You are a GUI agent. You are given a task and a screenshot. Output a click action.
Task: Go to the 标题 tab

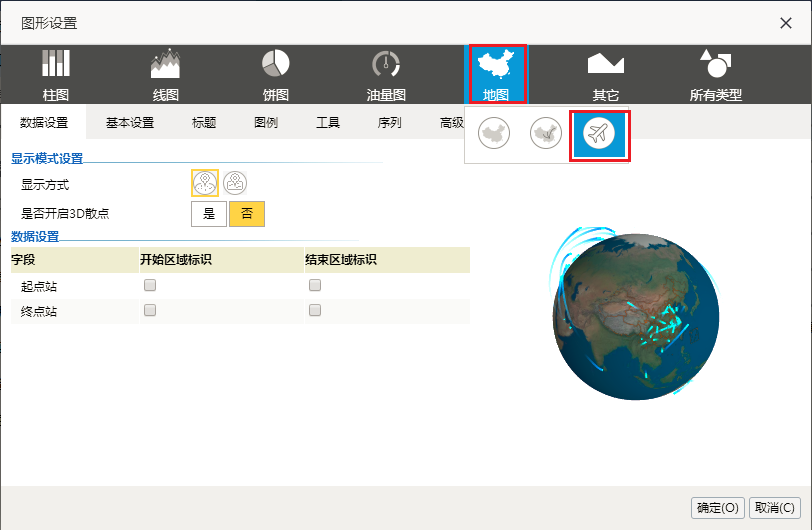pyautogui.click(x=204, y=123)
